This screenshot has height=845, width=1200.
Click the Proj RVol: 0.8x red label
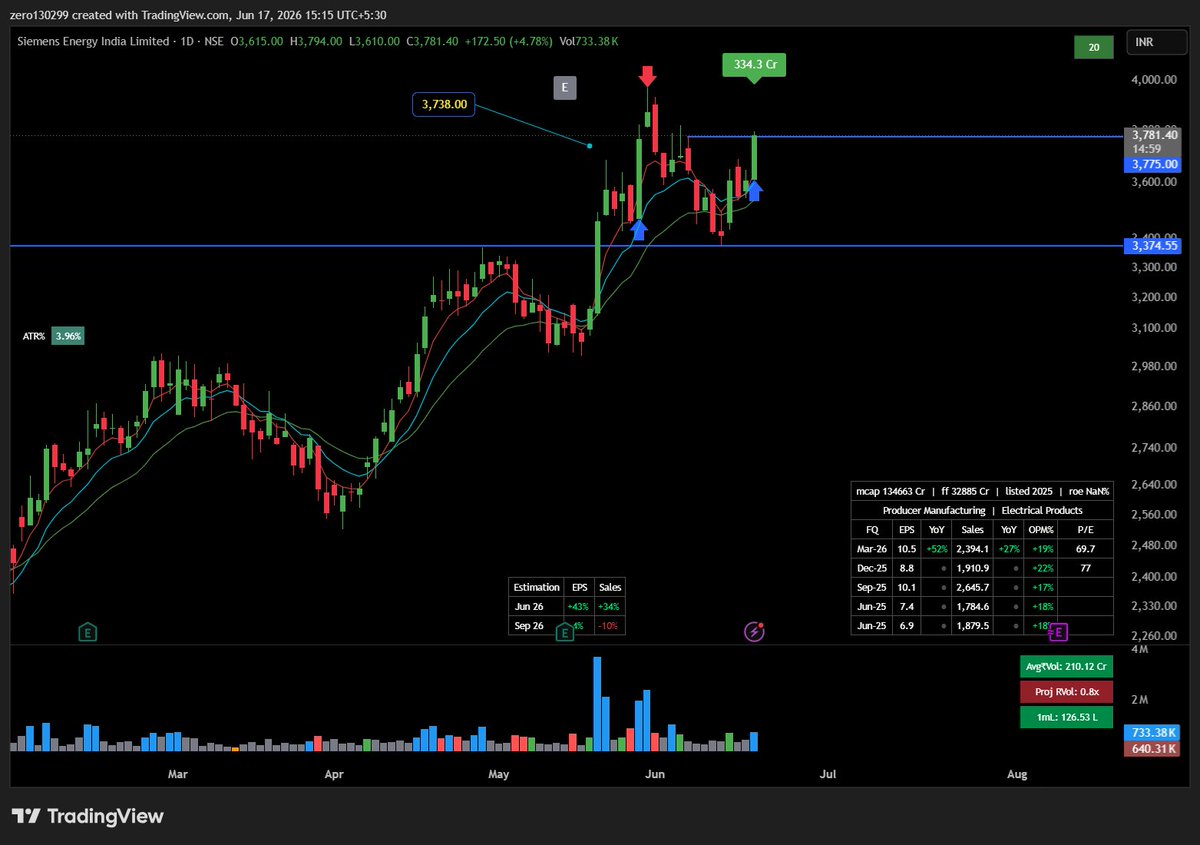coord(1066,692)
